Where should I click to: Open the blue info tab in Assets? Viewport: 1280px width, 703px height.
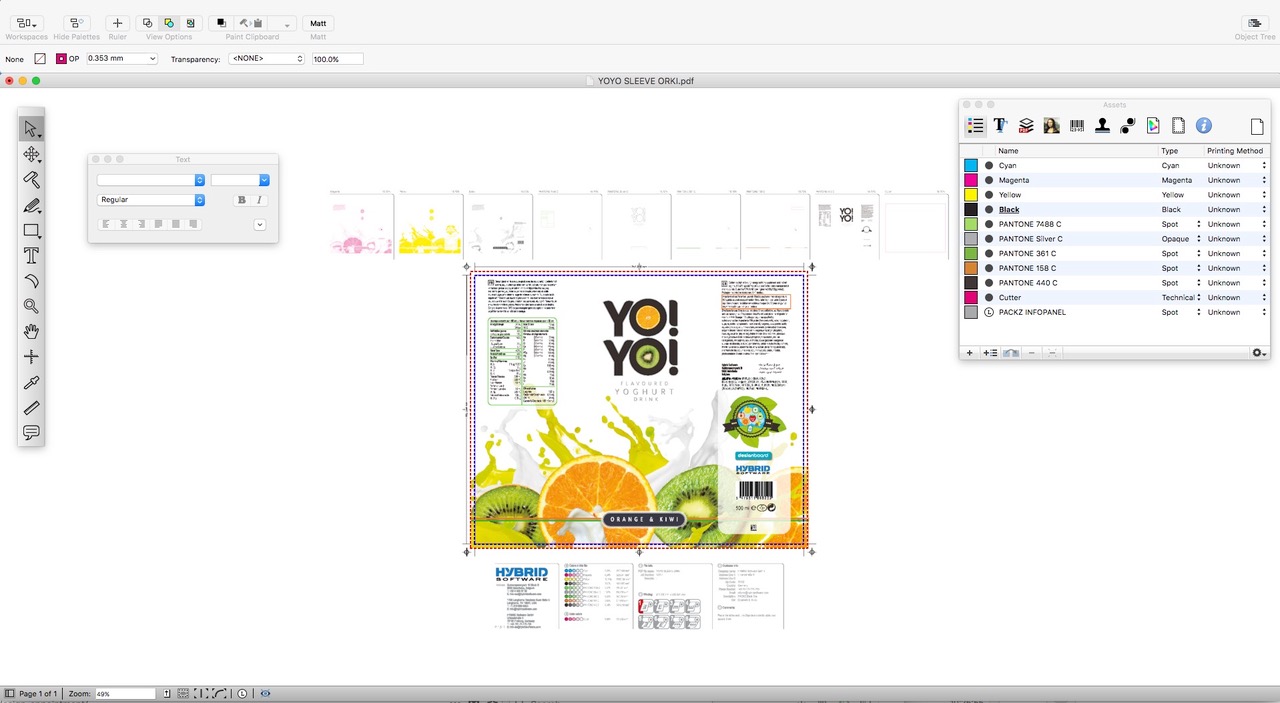[1204, 126]
